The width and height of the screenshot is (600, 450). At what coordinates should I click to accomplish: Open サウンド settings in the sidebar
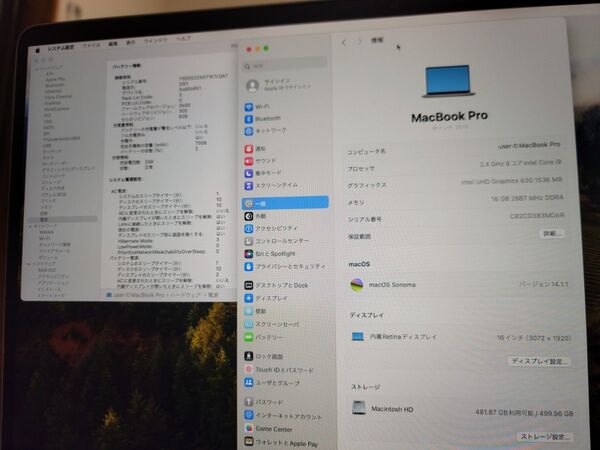pyautogui.click(x=260, y=161)
